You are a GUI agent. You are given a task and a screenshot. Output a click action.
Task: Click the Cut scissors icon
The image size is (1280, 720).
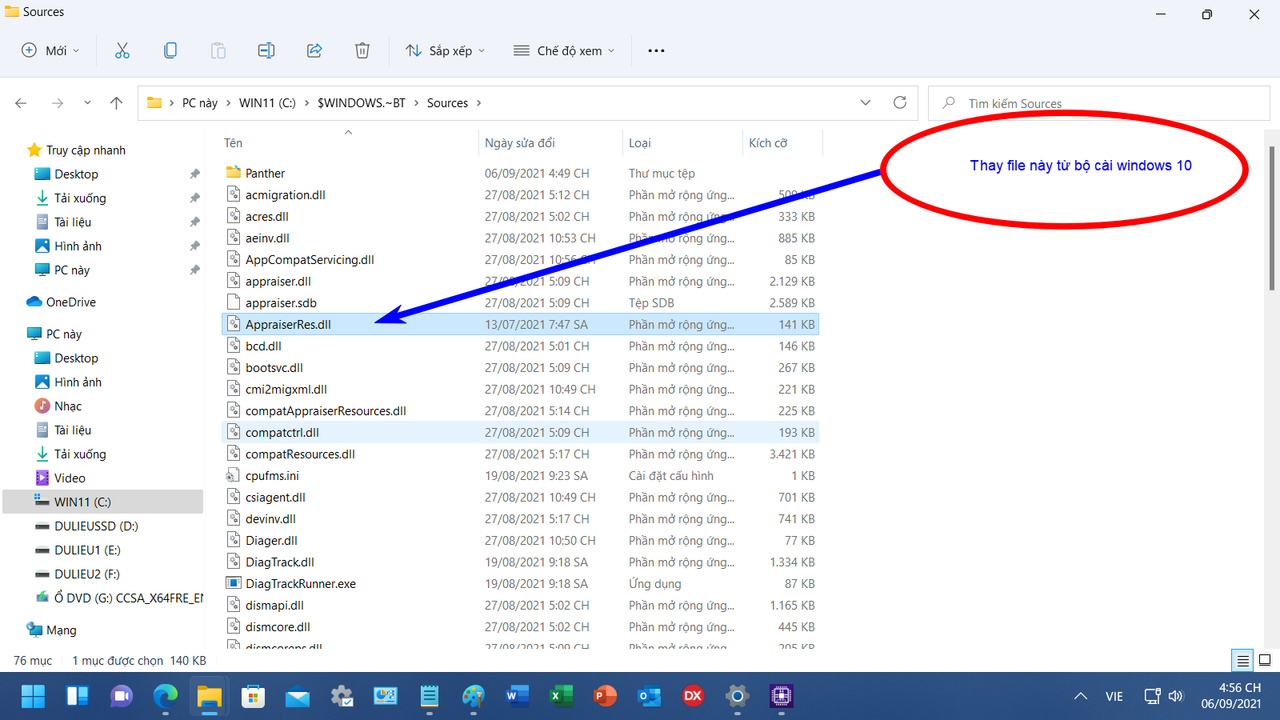coord(122,50)
